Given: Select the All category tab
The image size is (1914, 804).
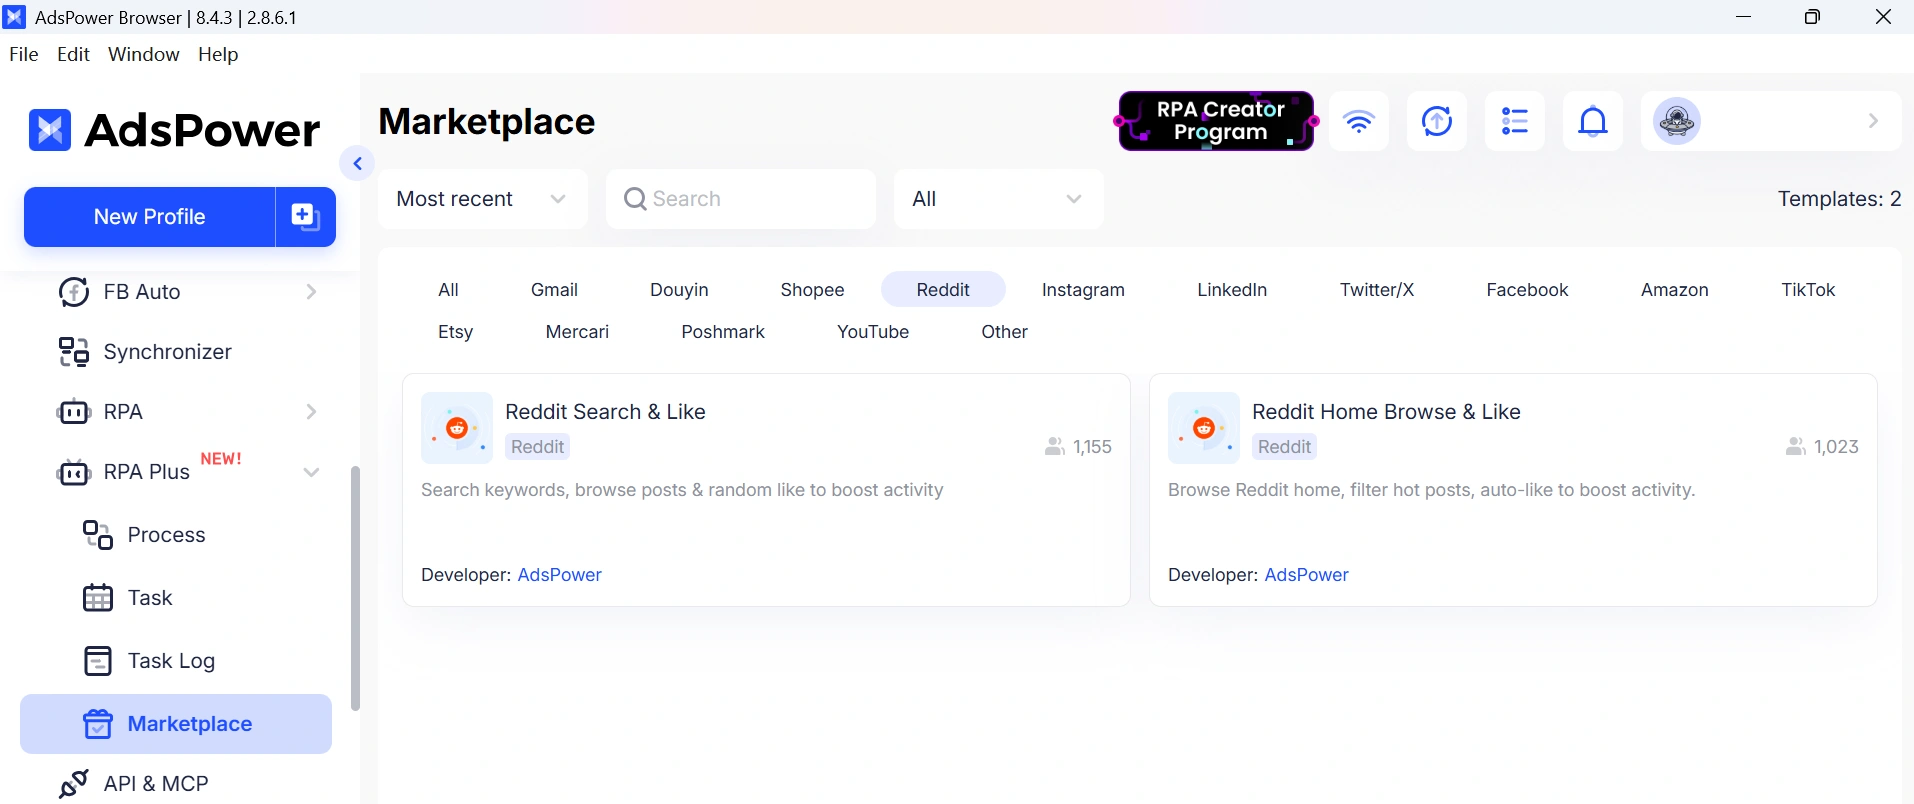Looking at the screenshot, I should coord(448,290).
